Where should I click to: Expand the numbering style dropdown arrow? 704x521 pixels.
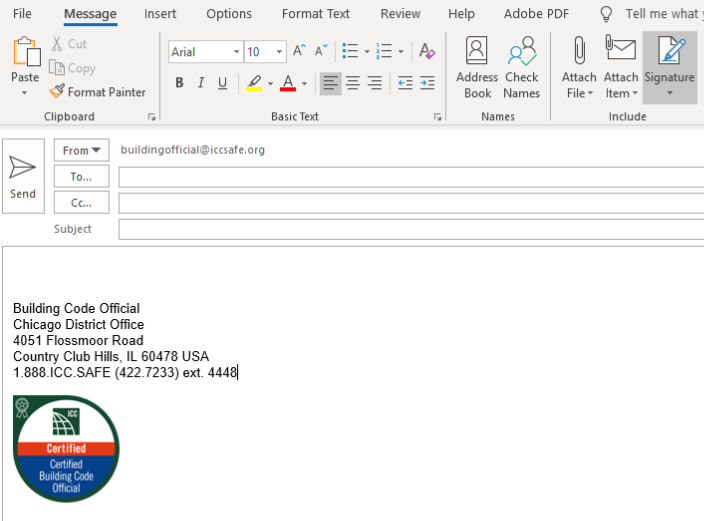(401, 51)
